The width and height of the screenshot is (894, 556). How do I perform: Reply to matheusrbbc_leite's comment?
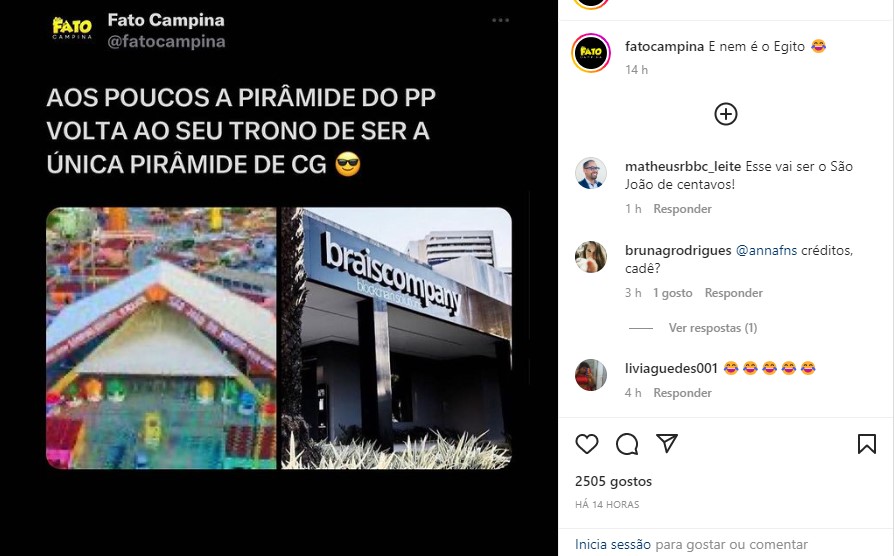click(x=682, y=209)
